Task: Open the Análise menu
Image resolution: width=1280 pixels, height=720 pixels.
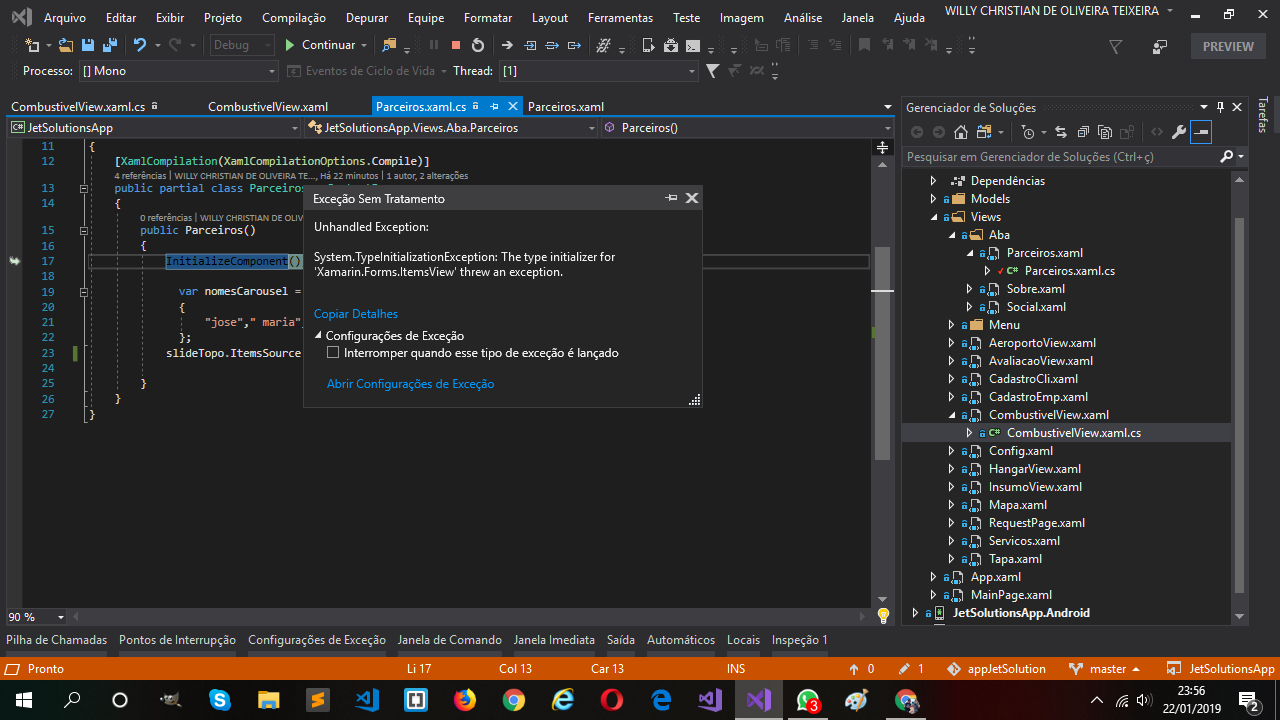Action: (803, 18)
